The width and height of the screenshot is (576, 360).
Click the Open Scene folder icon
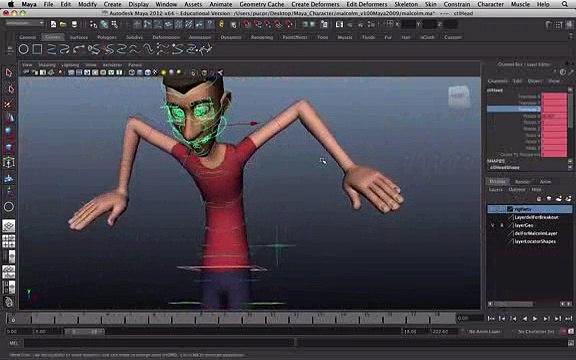pos(63,24)
